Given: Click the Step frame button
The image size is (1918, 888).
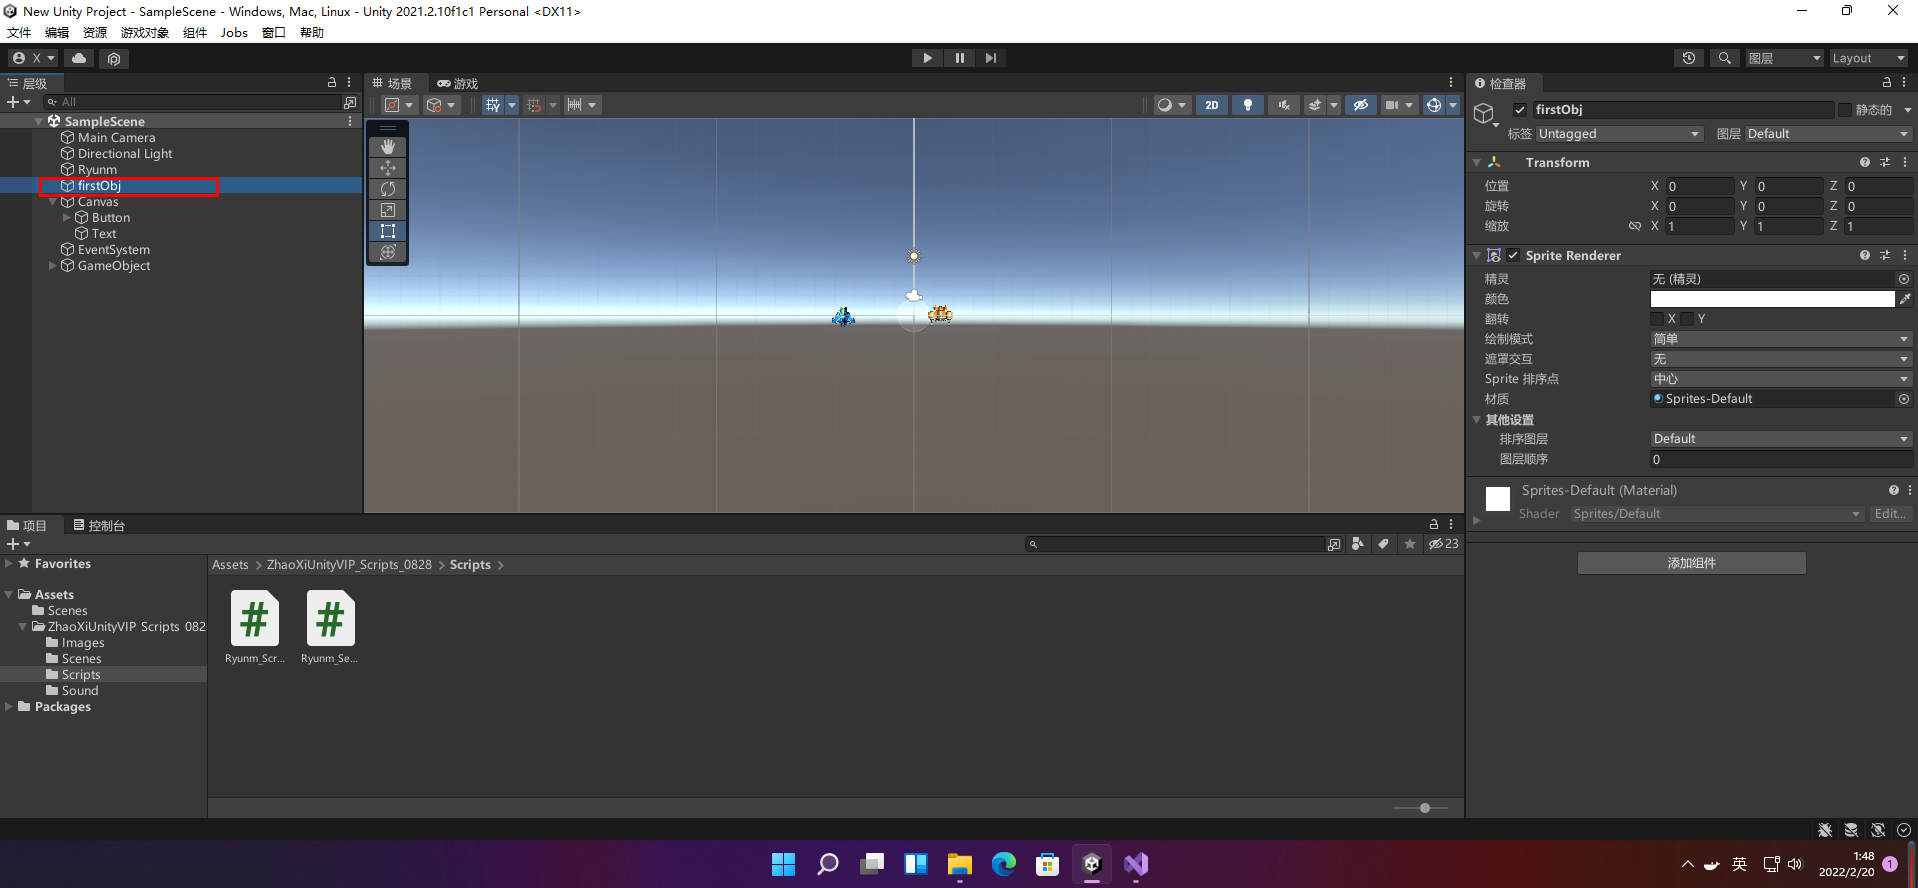Looking at the screenshot, I should point(990,58).
